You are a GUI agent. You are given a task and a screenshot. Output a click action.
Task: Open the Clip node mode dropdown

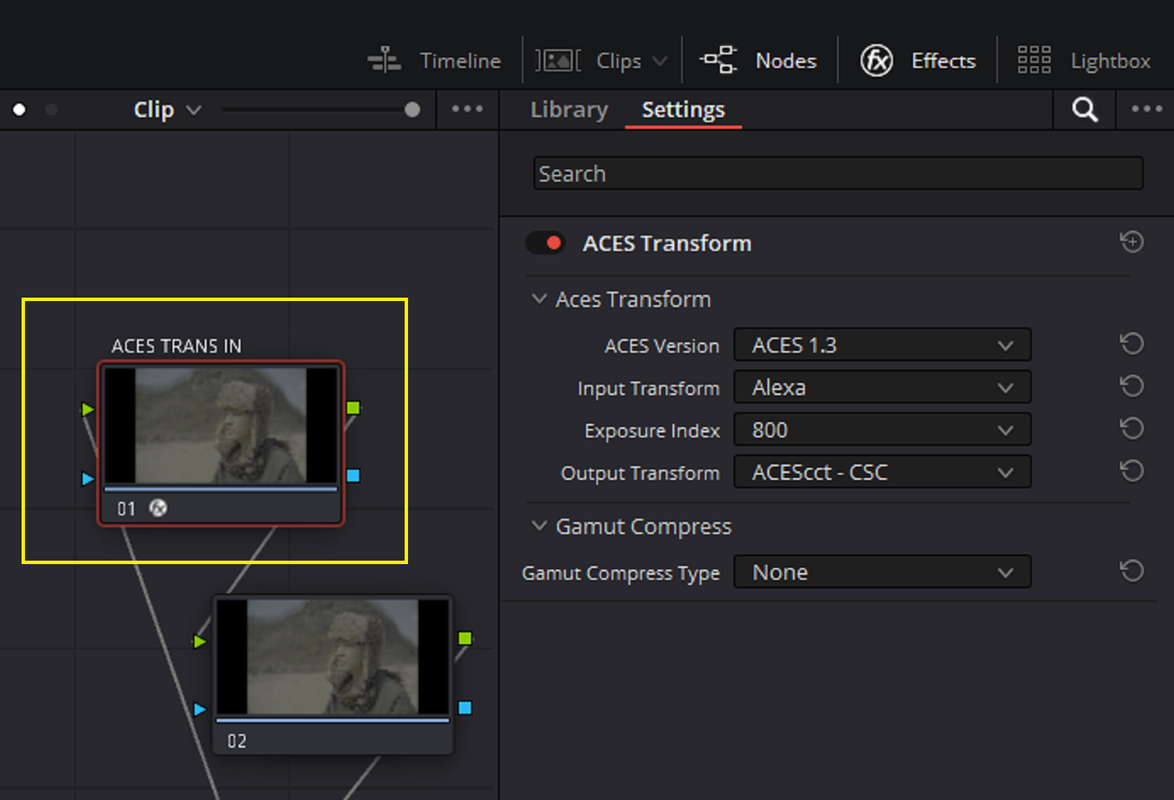coord(167,109)
